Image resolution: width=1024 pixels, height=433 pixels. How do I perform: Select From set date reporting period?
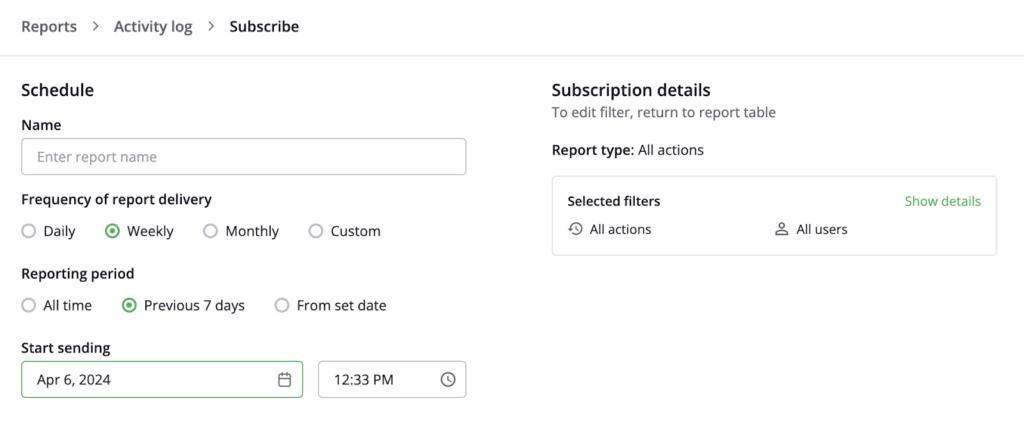click(282, 305)
